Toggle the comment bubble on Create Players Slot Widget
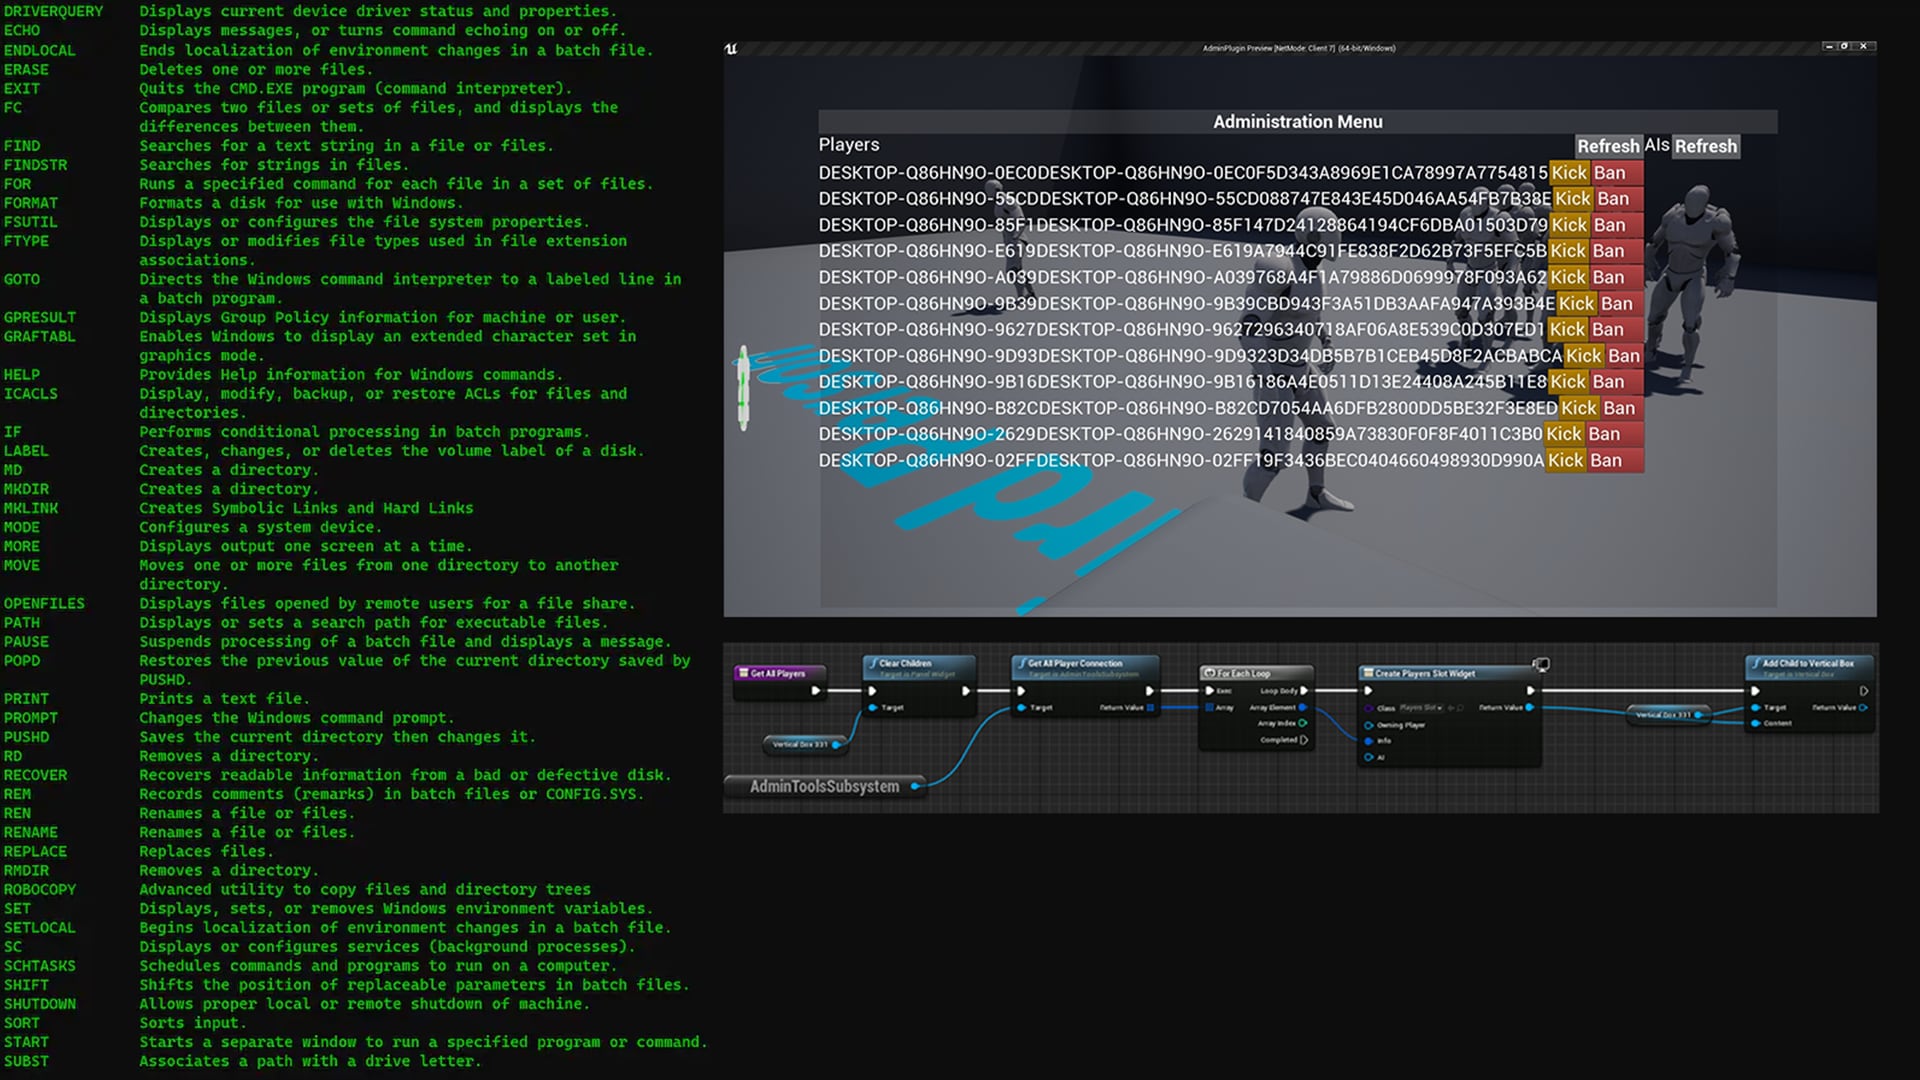This screenshot has width=1920, height=1080. (1542, 664)
